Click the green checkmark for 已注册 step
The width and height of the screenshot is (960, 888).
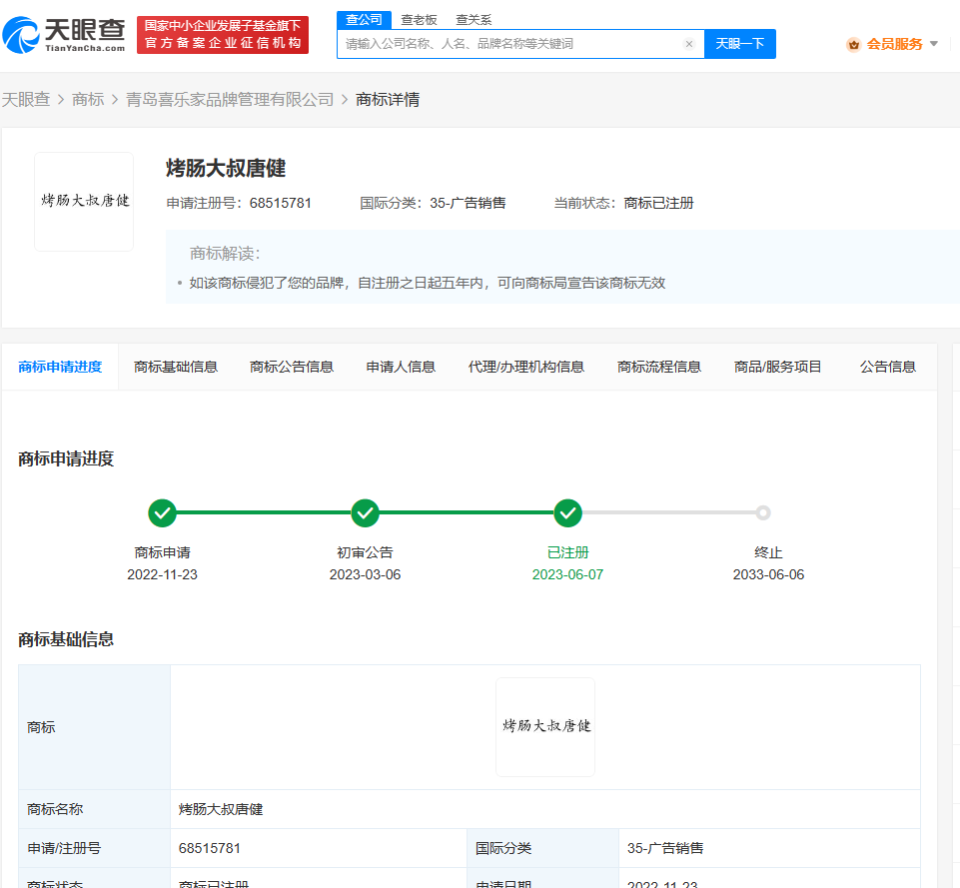point(568,513)
